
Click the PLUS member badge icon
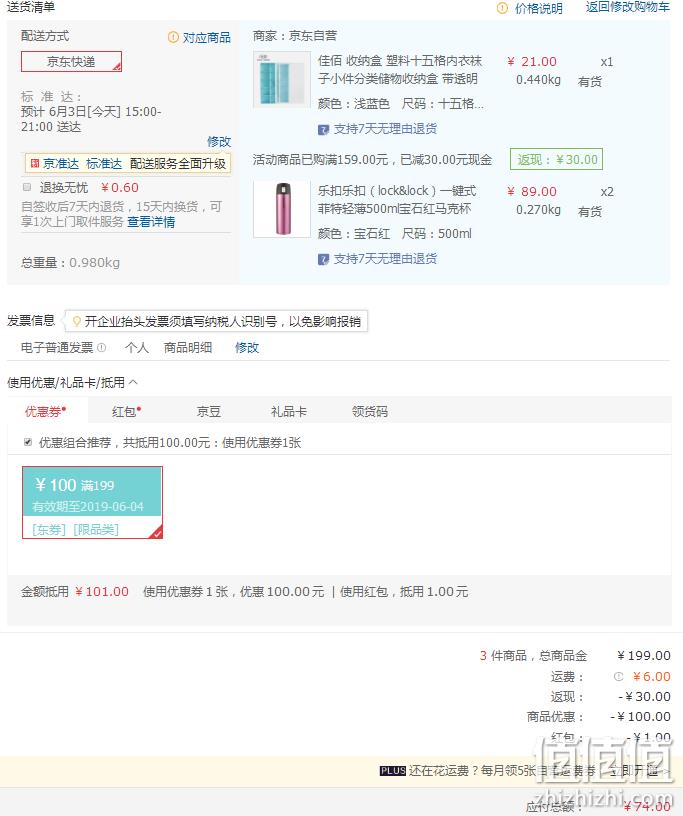(x=393, y=771)
